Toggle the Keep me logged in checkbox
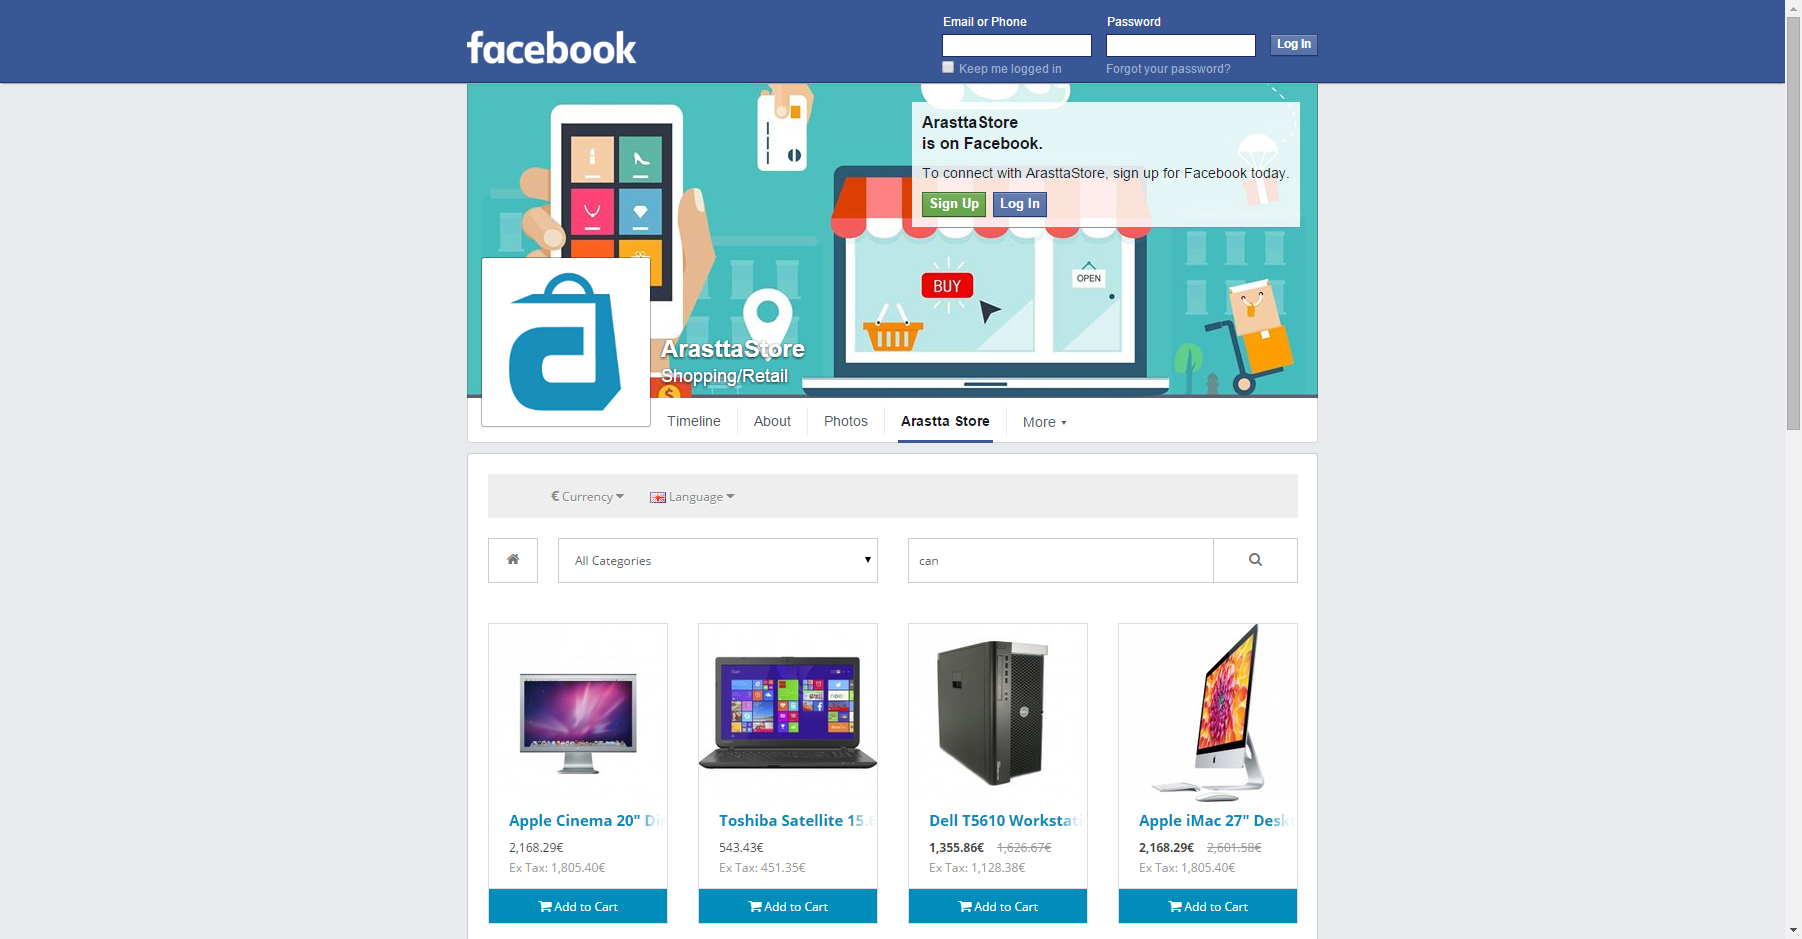 (x=948, y=67)
